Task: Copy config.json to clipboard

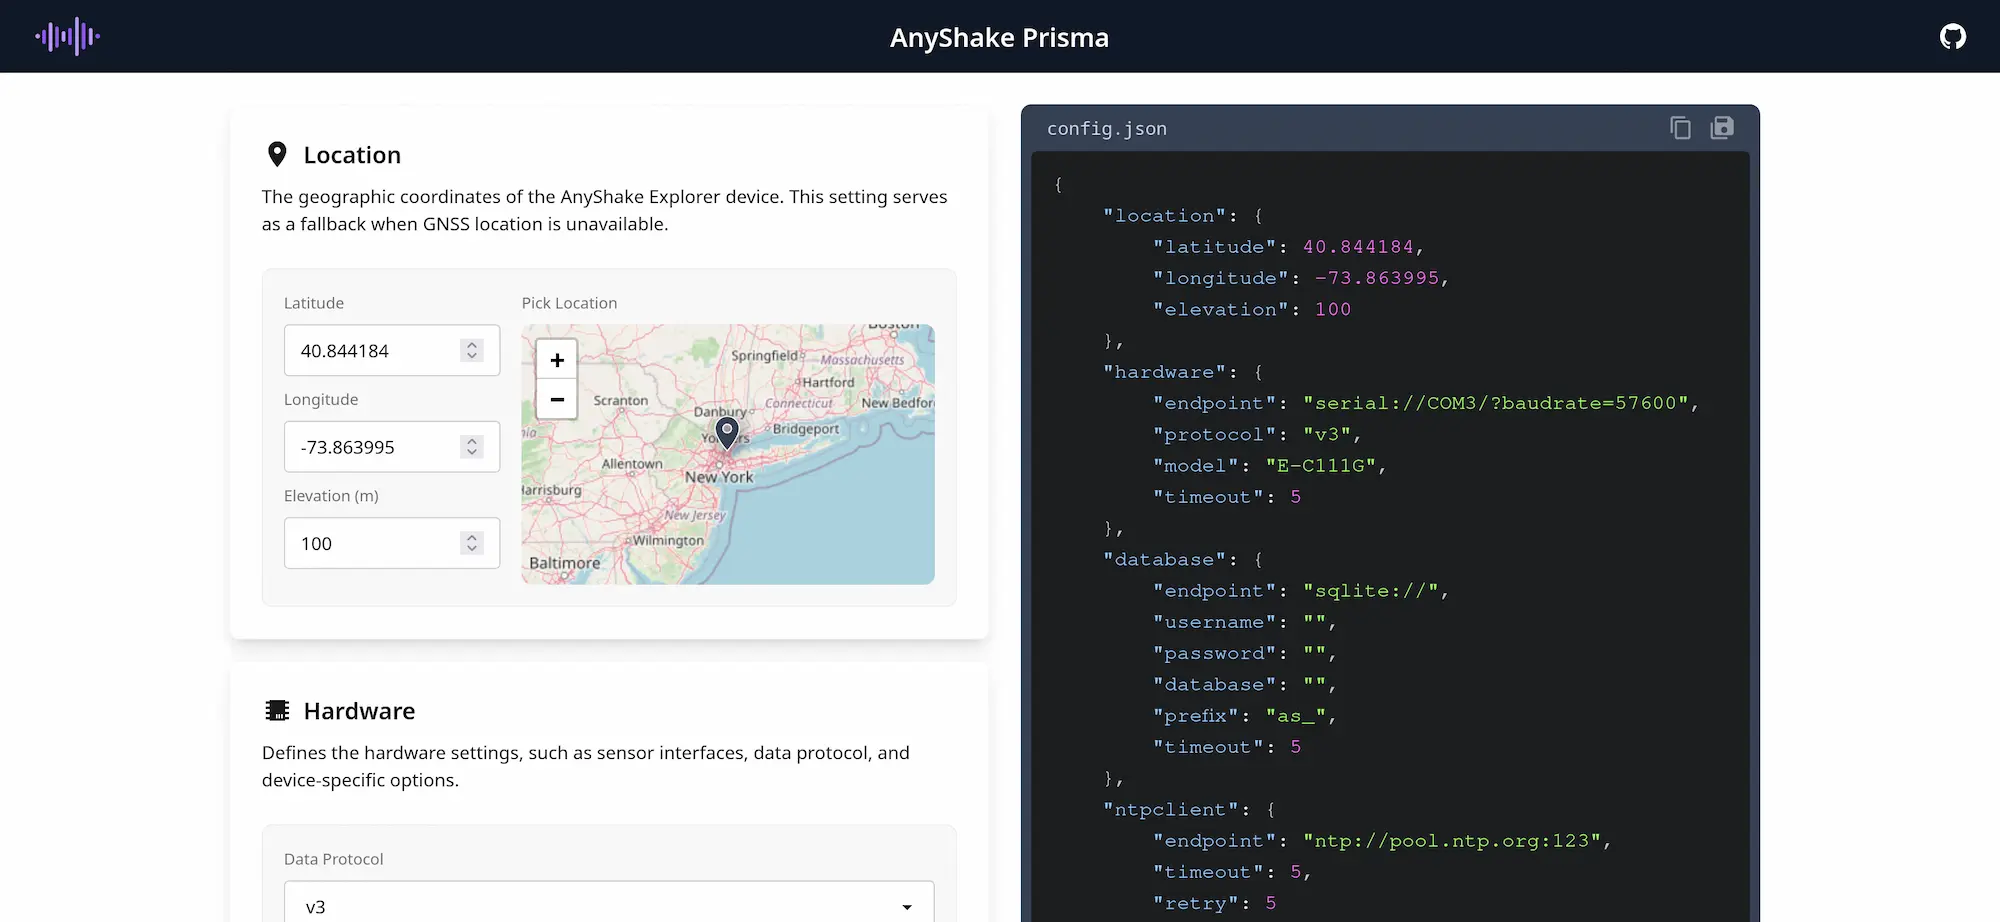Action: pyautogui.click(x=1680, y=128)
